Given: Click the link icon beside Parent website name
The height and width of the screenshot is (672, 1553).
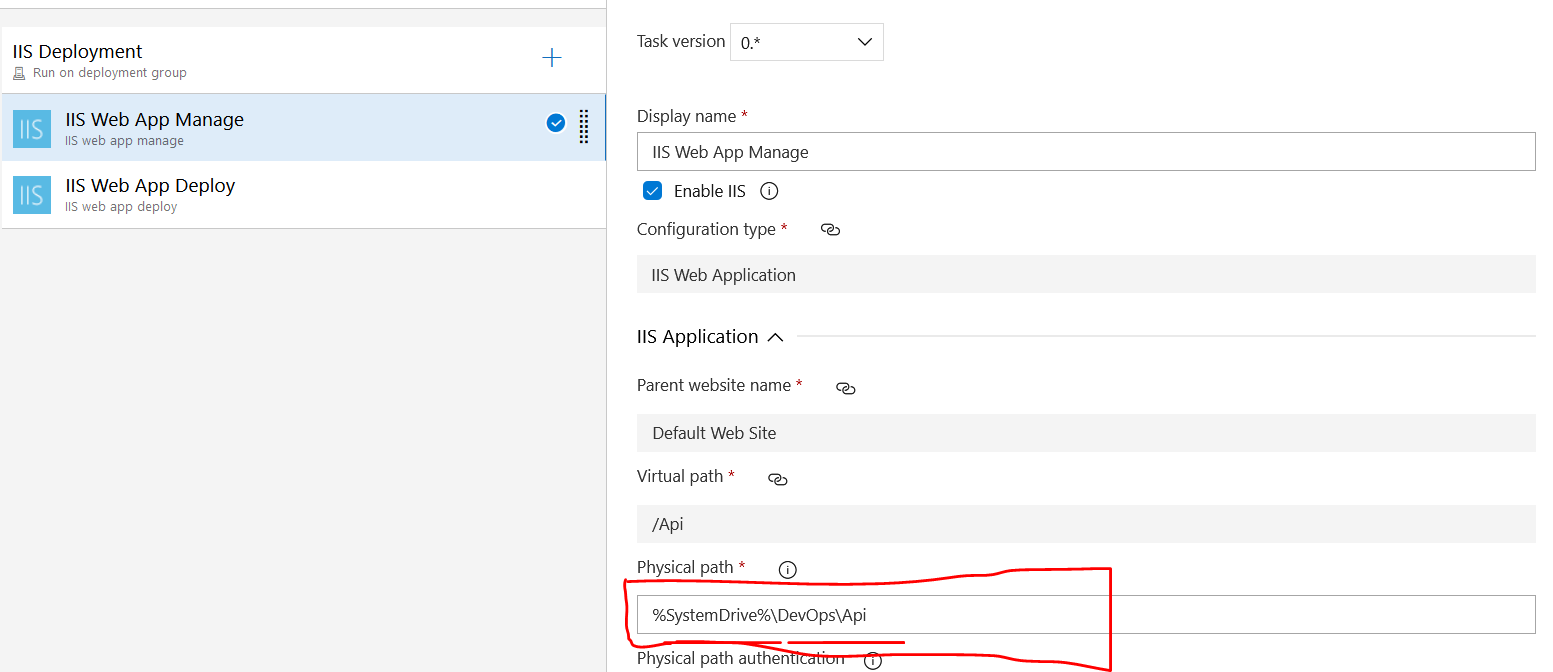Looking at the screenshot, I should [845, 388].
